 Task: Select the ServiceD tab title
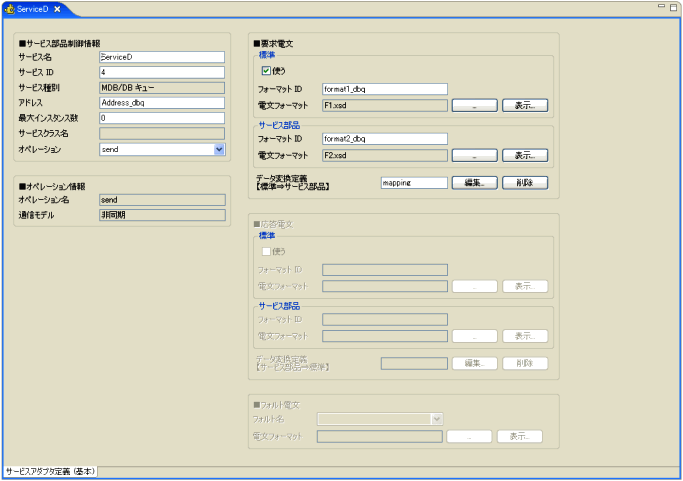(33, 9)
